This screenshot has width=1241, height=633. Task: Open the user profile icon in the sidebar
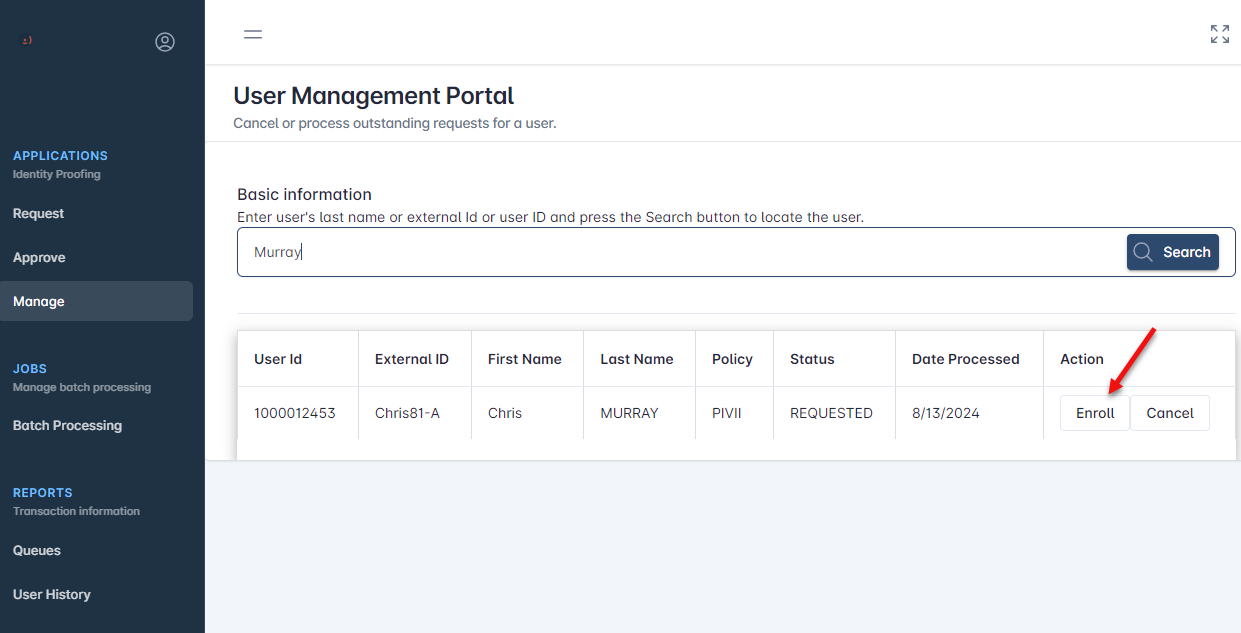coord(165,42)
